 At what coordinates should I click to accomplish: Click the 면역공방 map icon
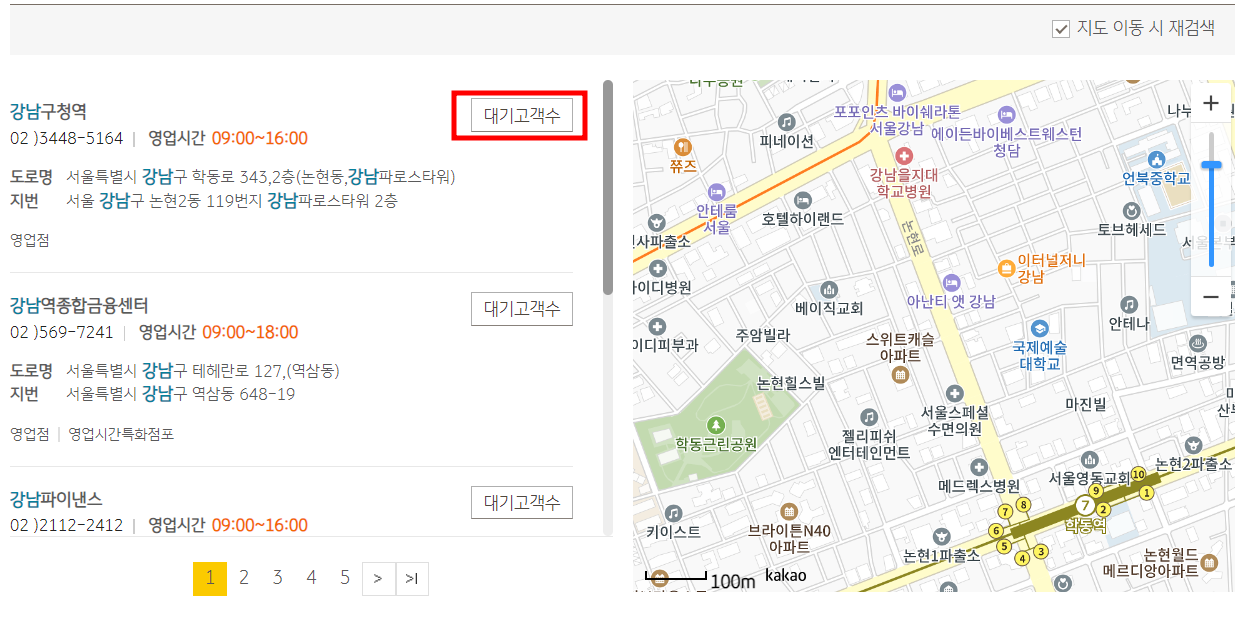(1197, 343)
